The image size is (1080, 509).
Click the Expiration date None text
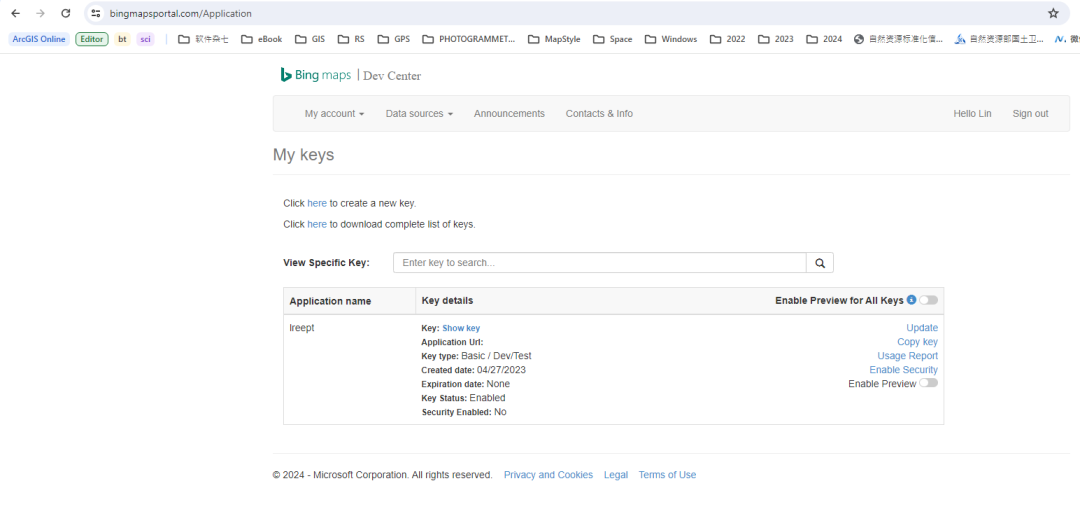[x=465, y=384]
